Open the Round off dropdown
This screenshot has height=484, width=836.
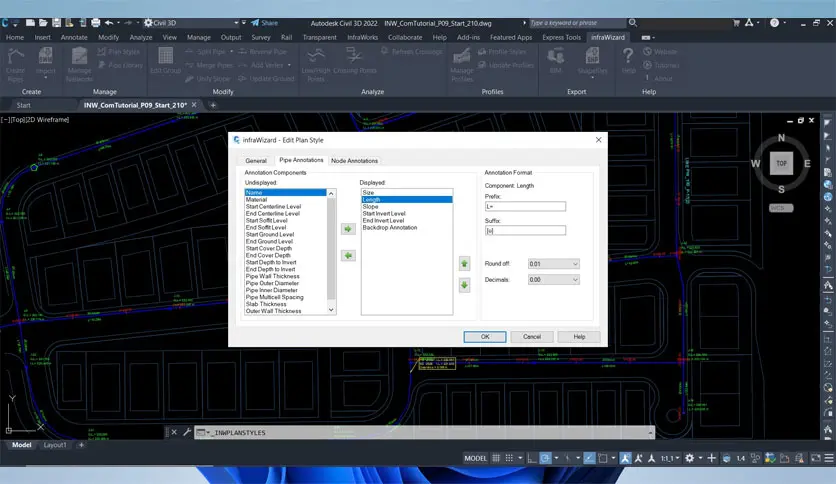[553, 264]
